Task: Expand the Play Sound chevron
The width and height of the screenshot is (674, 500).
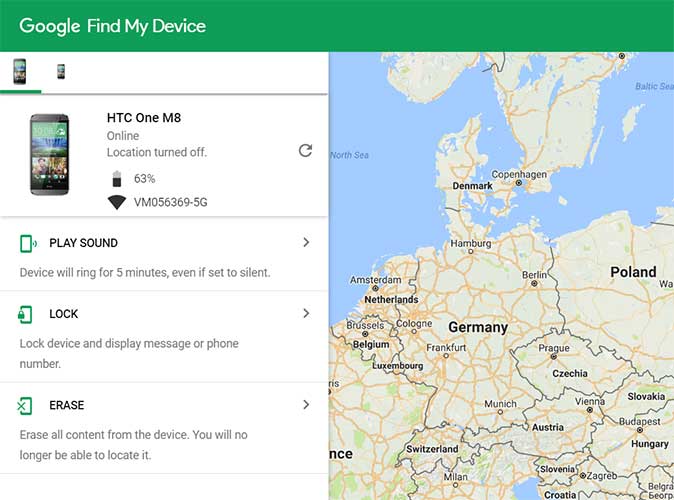Action: pyautogui.click(x=306, y=242)
